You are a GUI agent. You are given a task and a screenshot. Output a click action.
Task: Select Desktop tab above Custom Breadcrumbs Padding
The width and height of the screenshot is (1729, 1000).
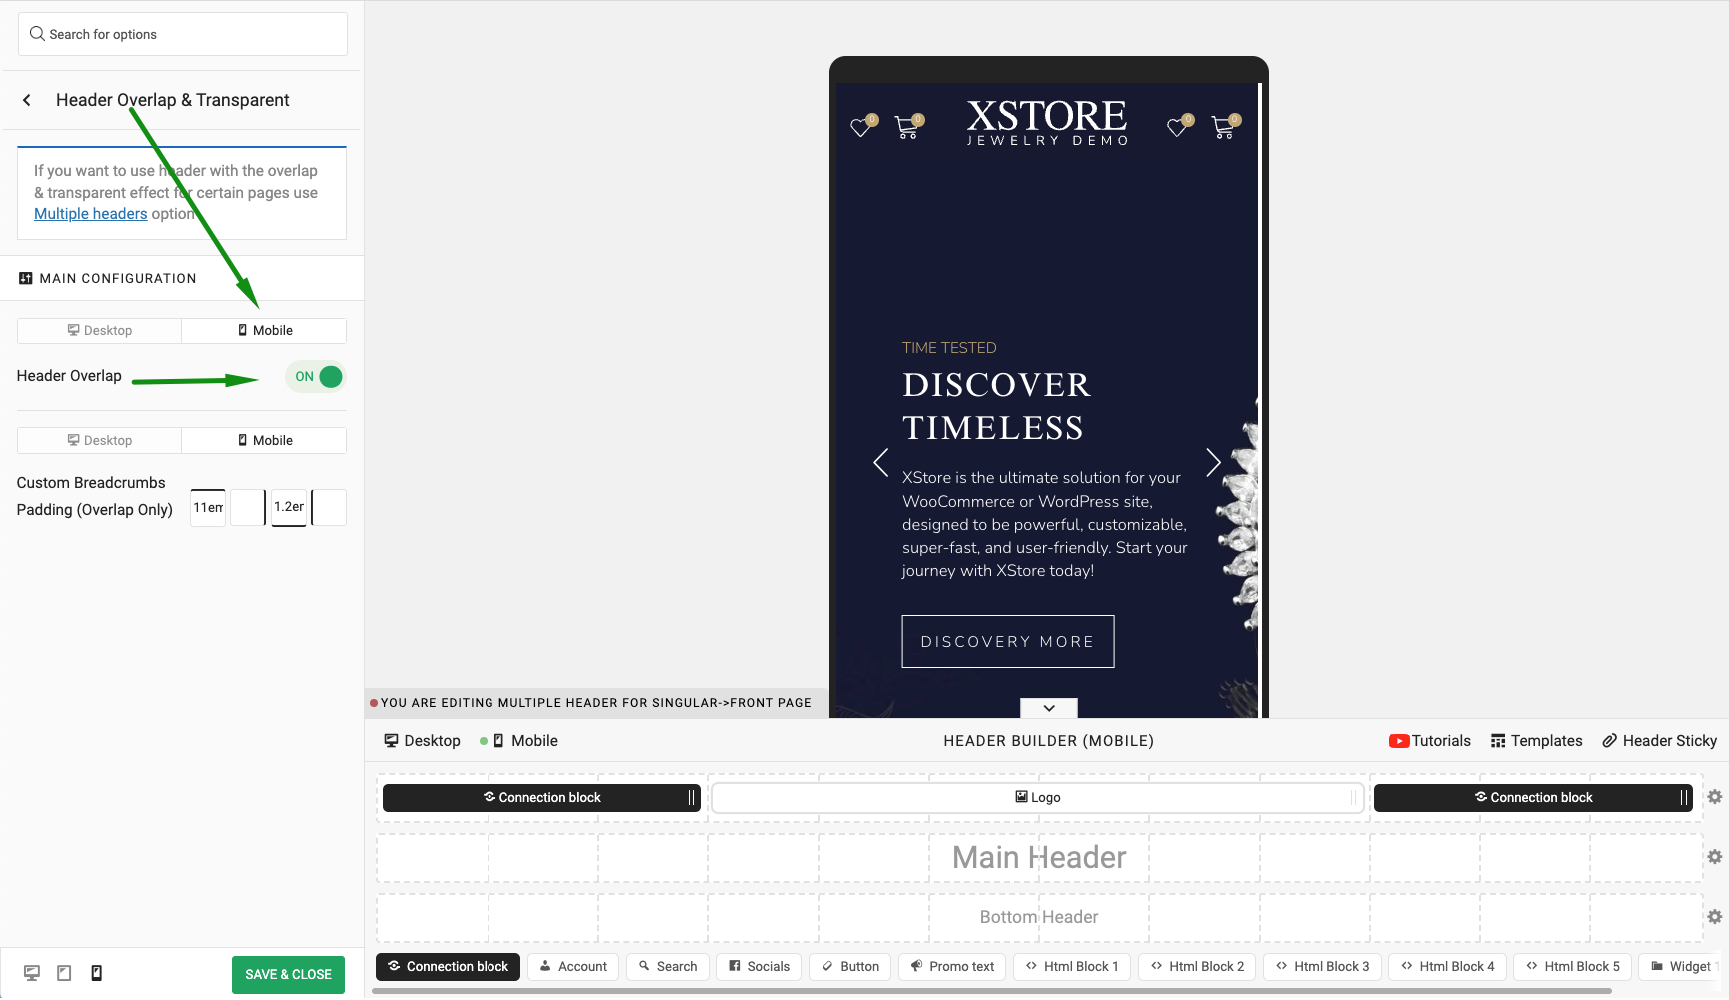100,441
